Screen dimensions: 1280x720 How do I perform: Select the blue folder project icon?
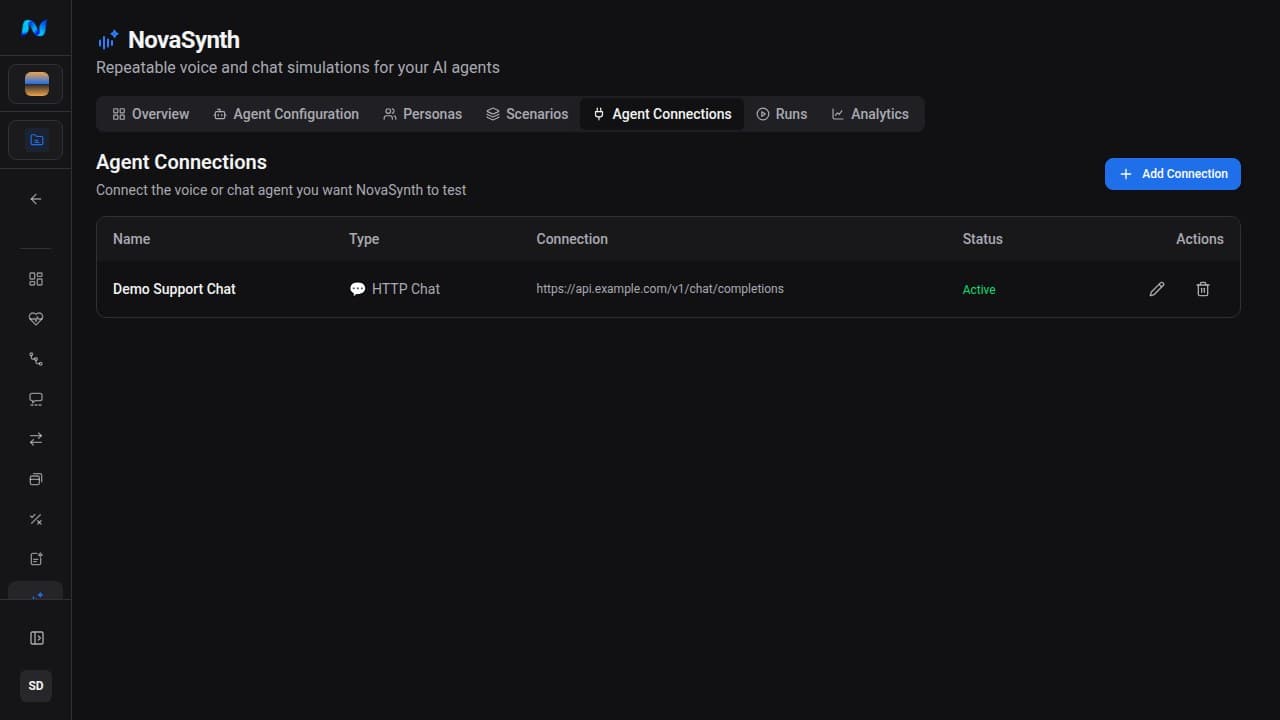(x=36, y=140)
